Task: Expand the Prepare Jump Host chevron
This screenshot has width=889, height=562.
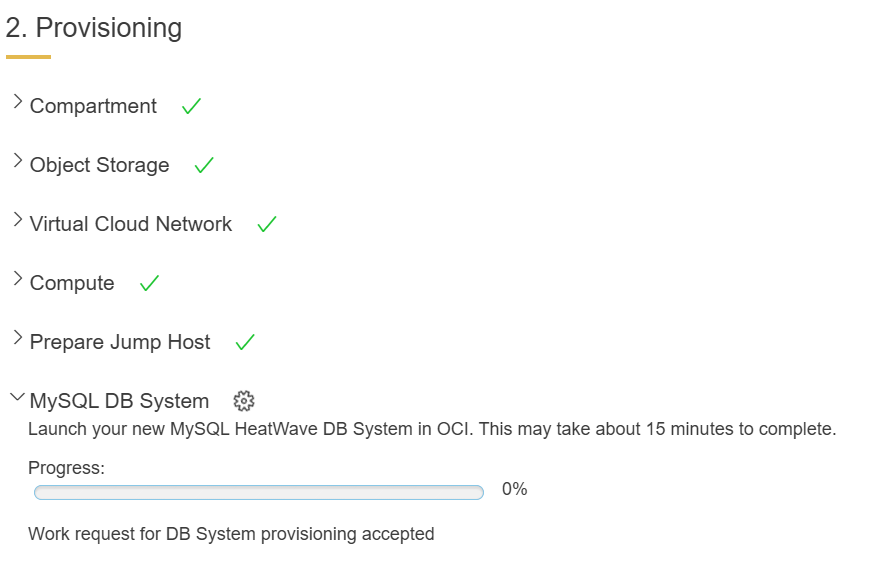Action: coord(17,340)
